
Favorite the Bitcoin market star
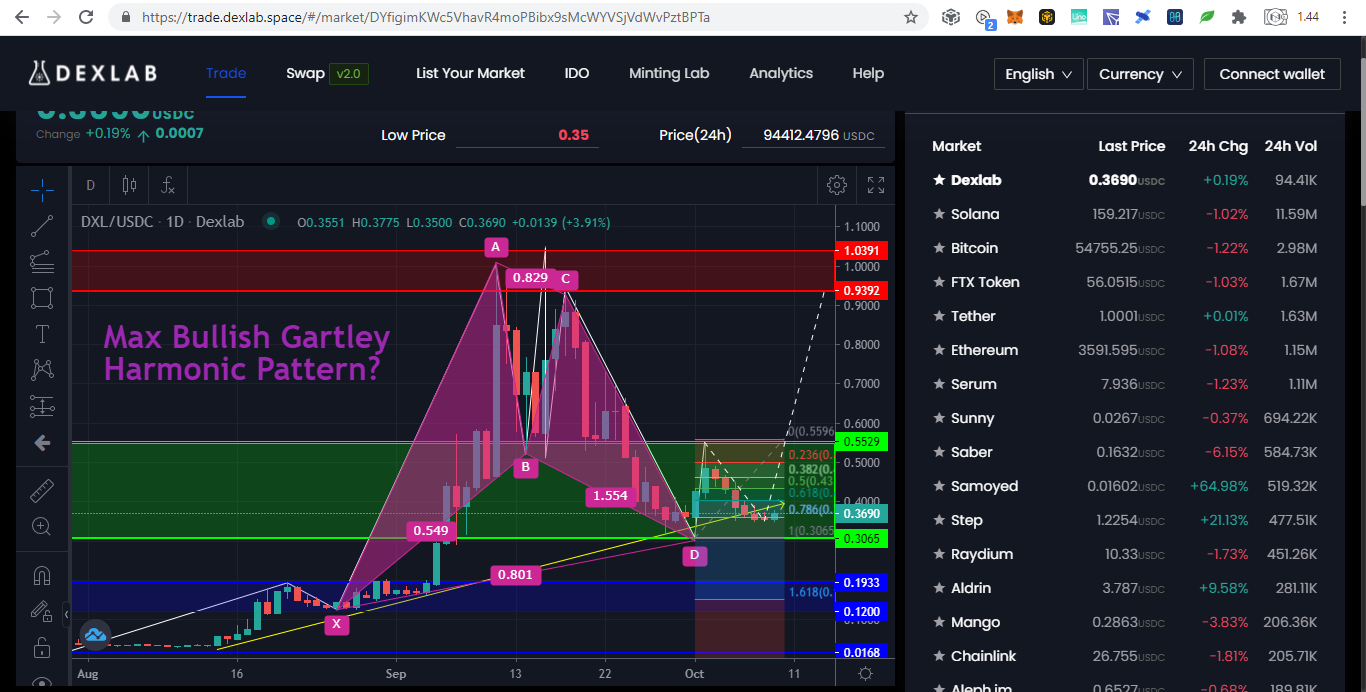point(939,248)
